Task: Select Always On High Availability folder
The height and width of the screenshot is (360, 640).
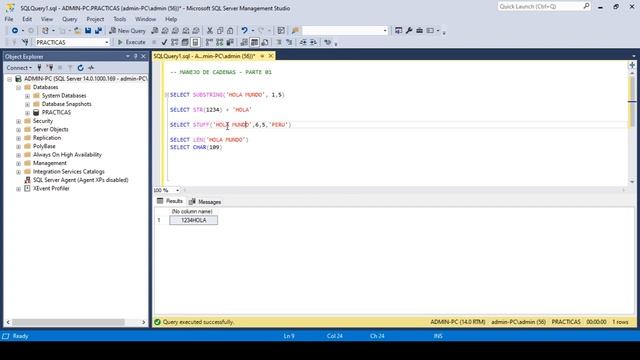Action: 67,155
